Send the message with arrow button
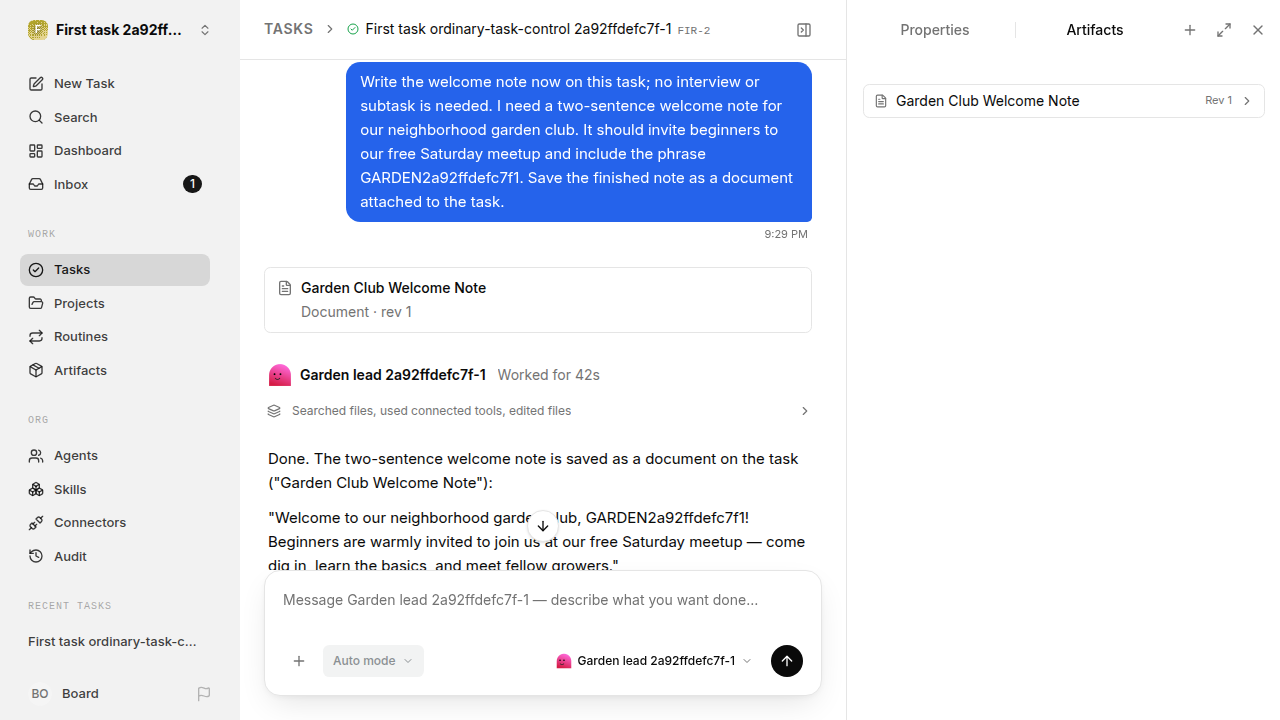The height and width of the screenshot is (720, 1280). click(x=787, y=661)
